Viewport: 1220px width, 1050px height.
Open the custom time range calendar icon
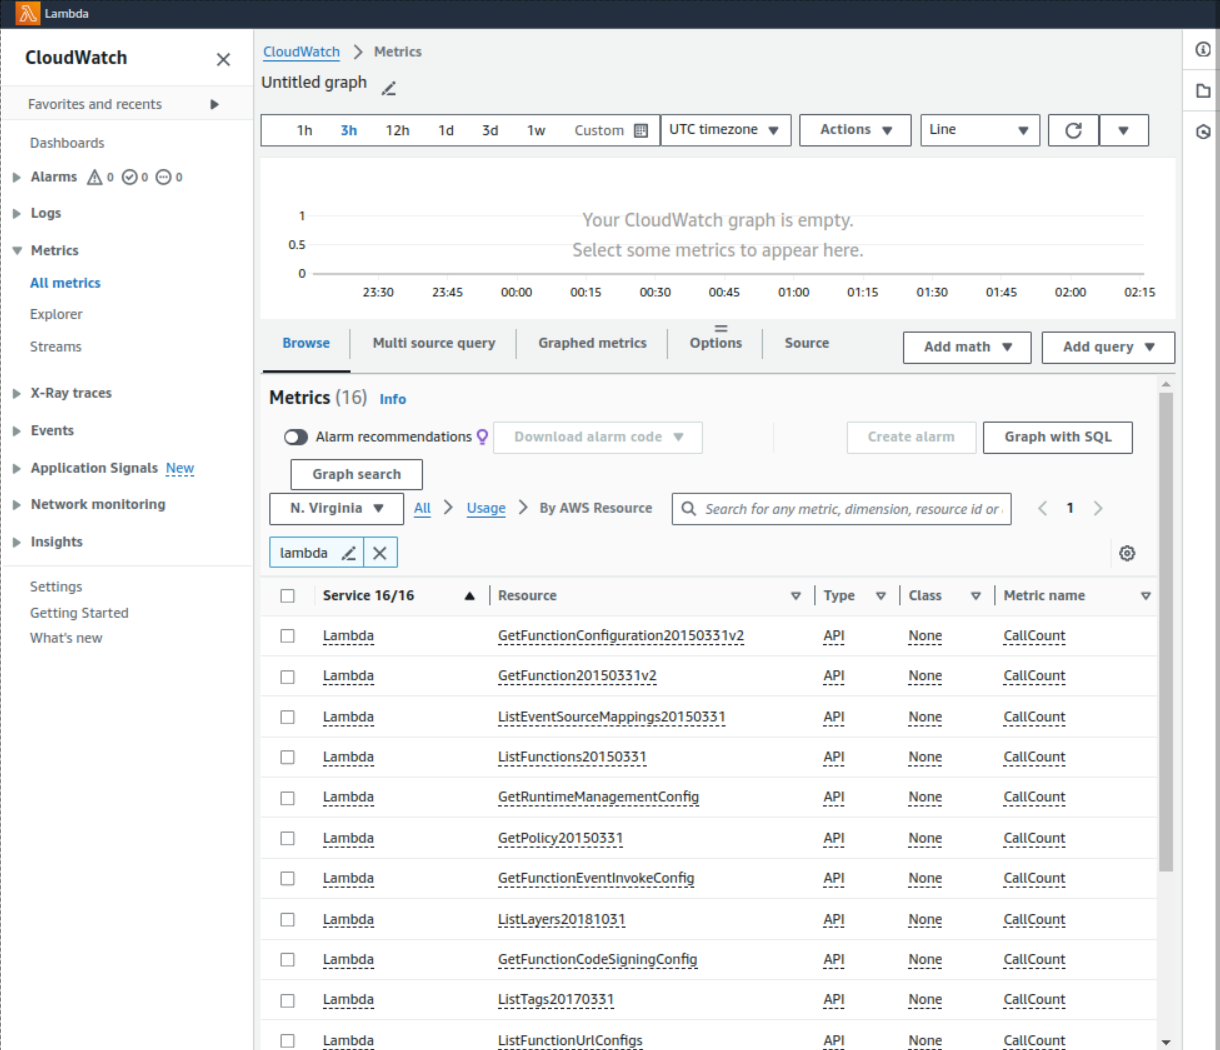tap(641, 130)
